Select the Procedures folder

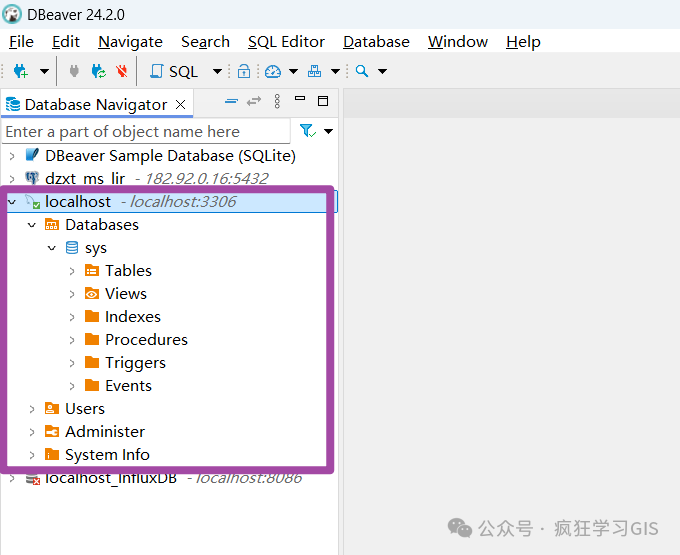click(x=147, y=340)
